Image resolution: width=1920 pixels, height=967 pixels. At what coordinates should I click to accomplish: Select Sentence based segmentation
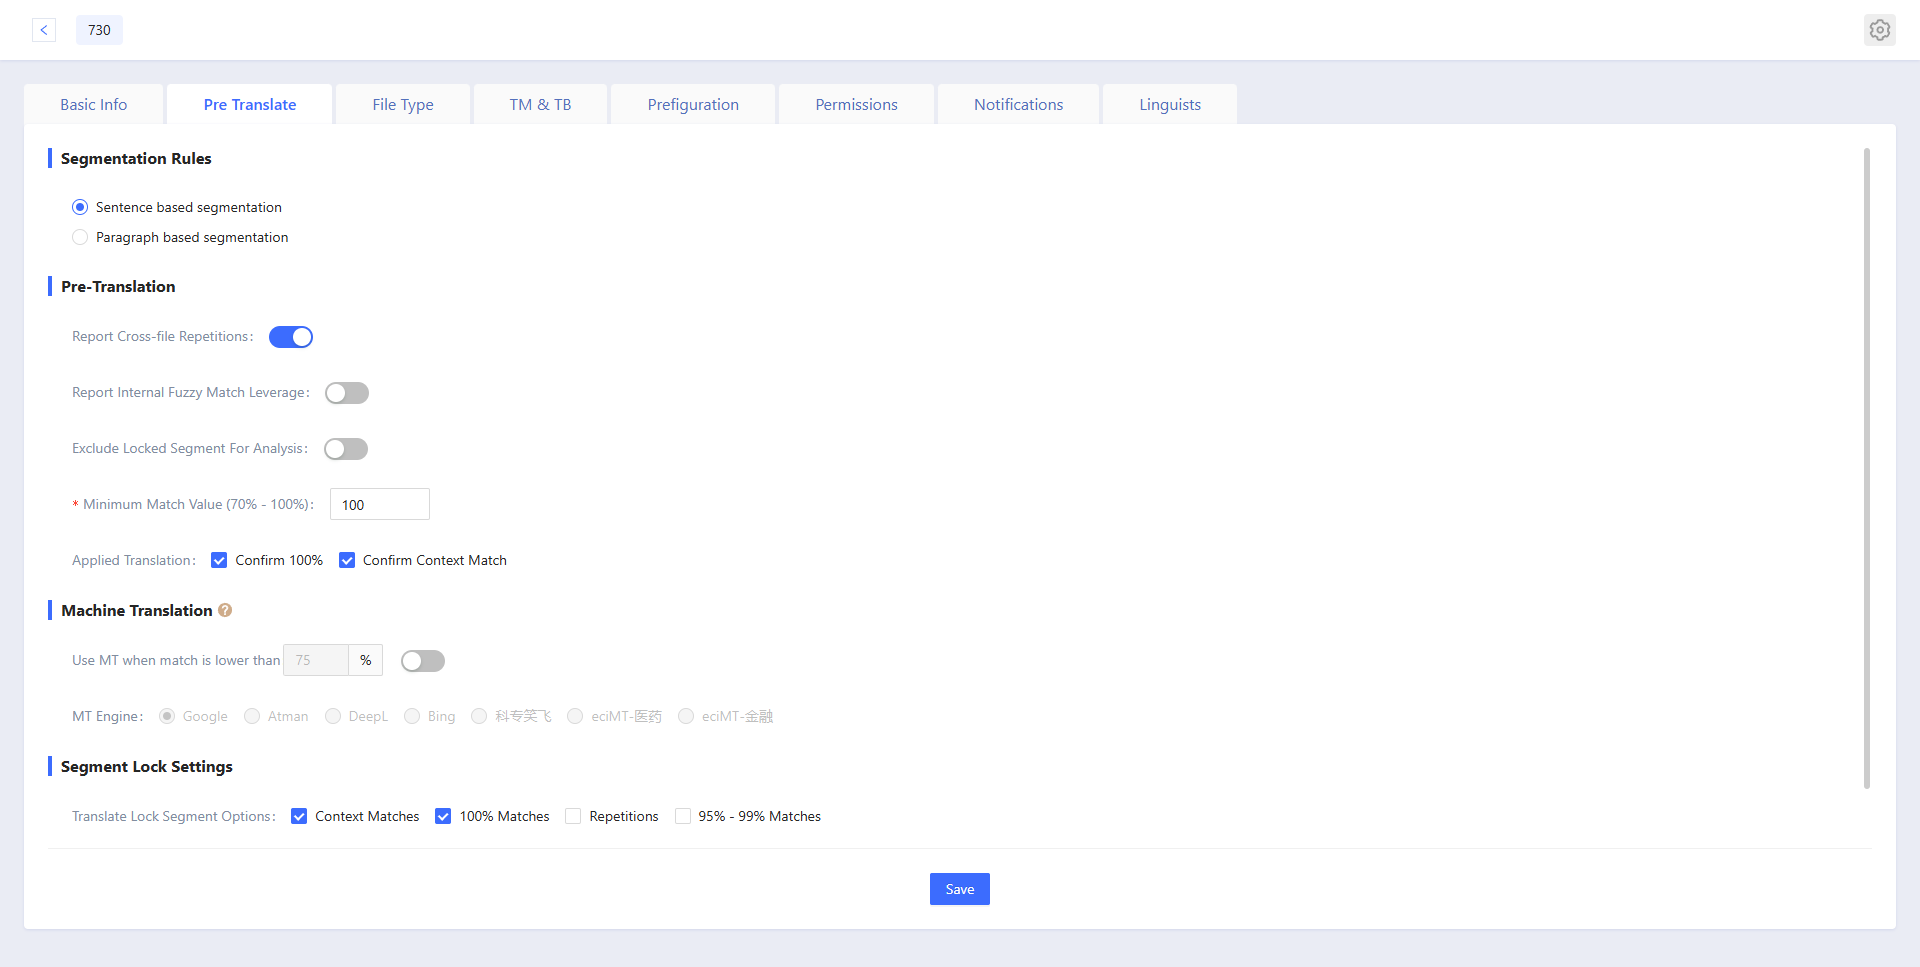(80, 207)
